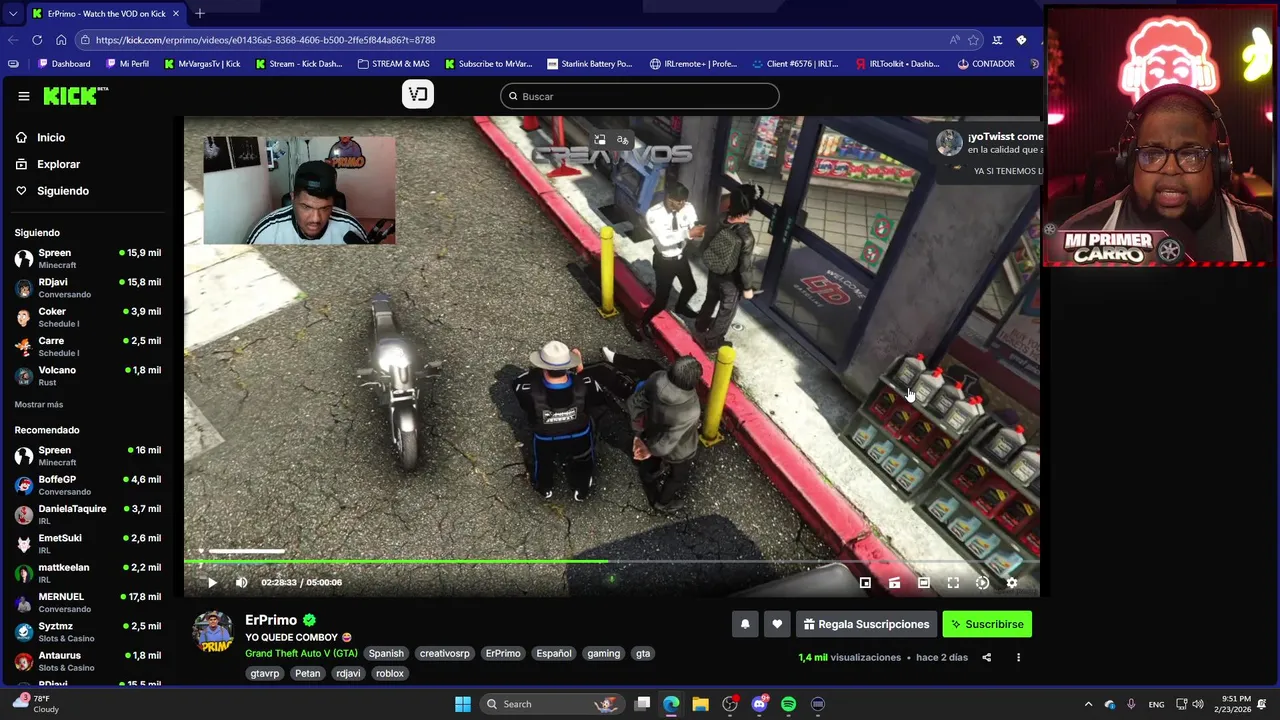The image size is (1280, 720).
Task: Go to browser home page icon
Action: (61, 40)
